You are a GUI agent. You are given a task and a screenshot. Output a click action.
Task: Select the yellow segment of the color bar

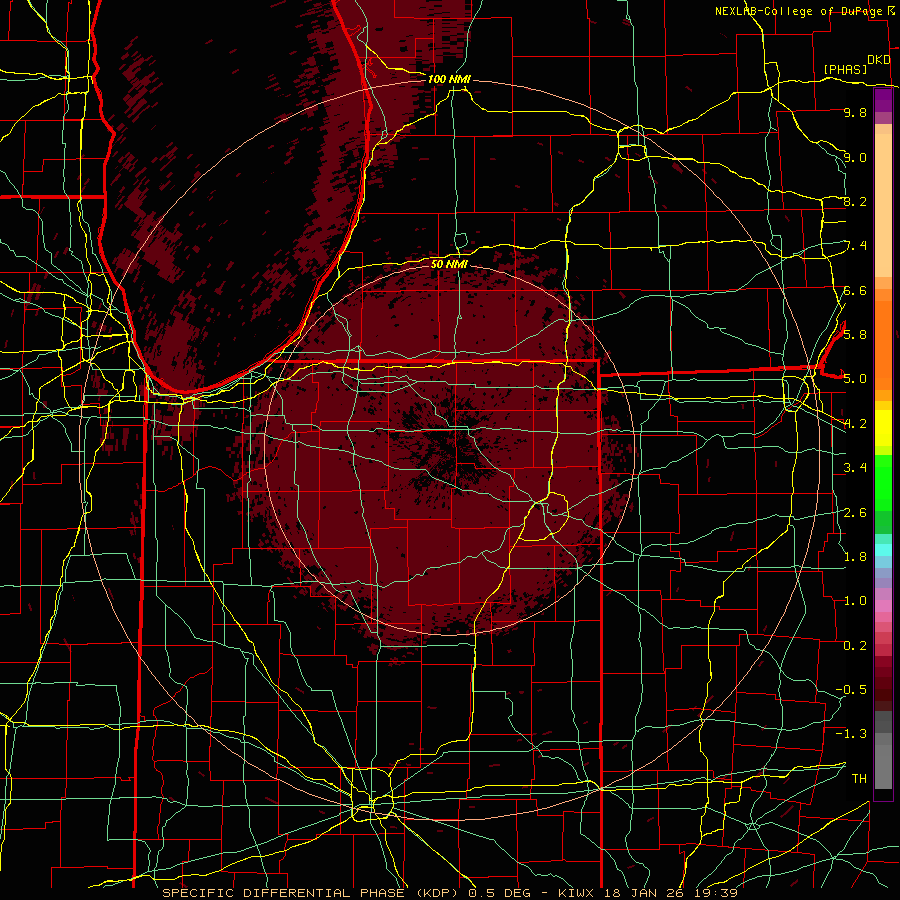tap(883, 428)
